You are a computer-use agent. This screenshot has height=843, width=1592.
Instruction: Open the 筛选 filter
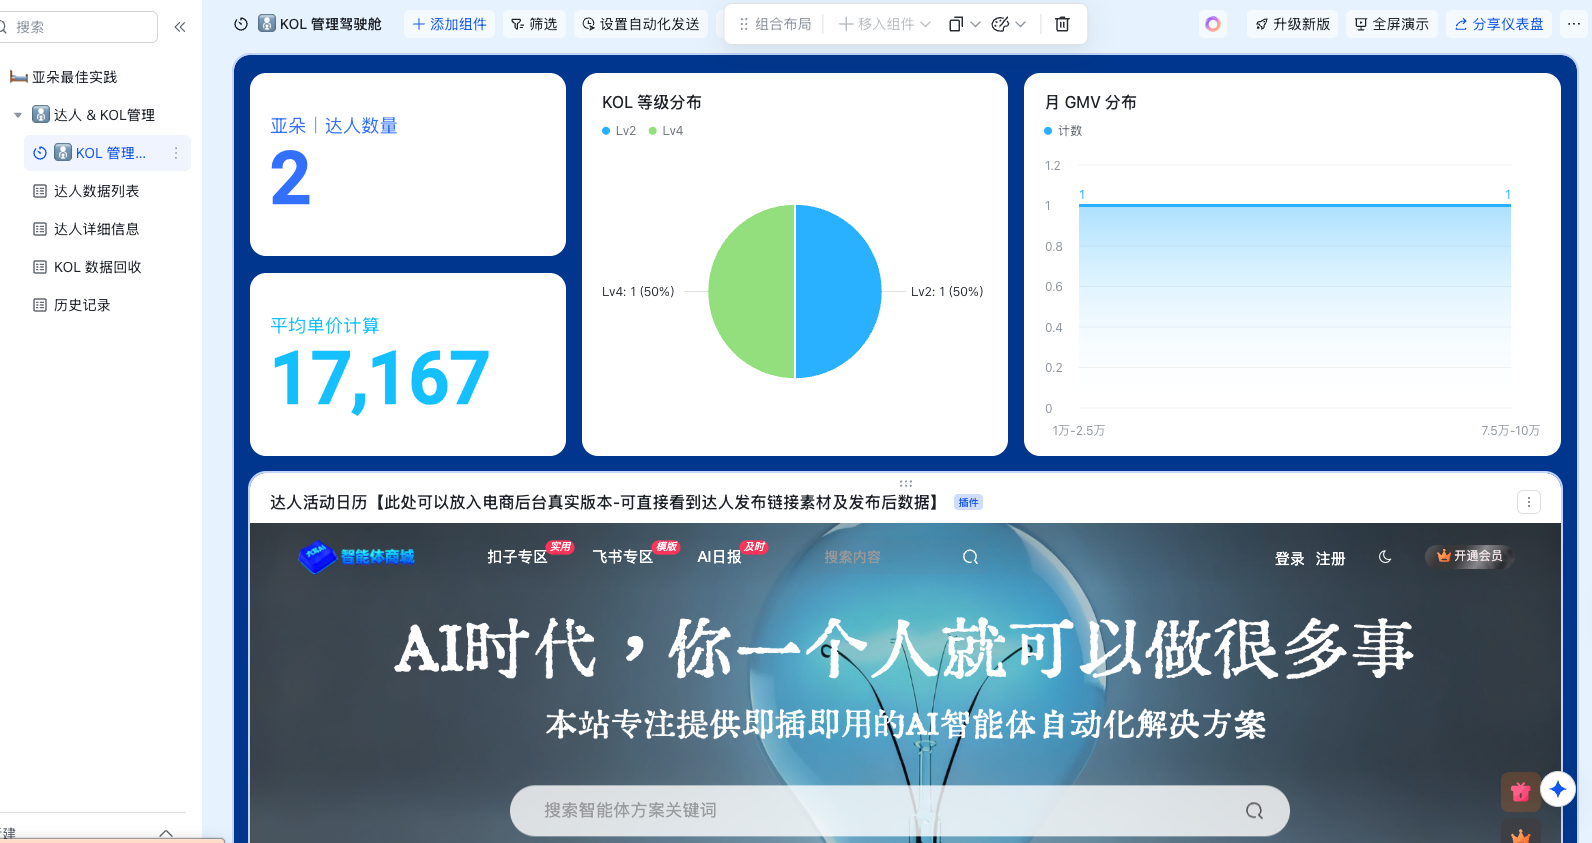coord(534,24)
